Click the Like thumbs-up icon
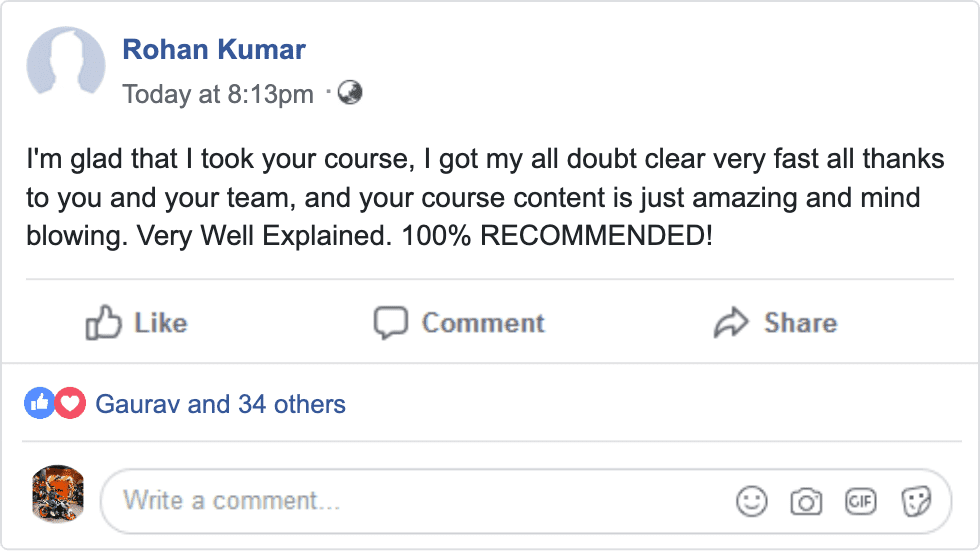Viewport: 980px width, 552px height. coord(103,323)
